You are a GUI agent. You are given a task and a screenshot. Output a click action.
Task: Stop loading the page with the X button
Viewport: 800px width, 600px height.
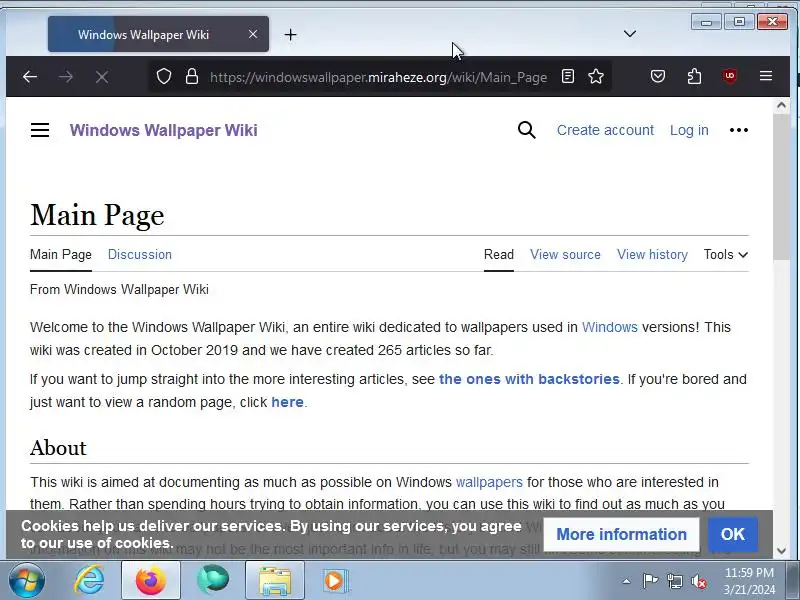point(102,77)
